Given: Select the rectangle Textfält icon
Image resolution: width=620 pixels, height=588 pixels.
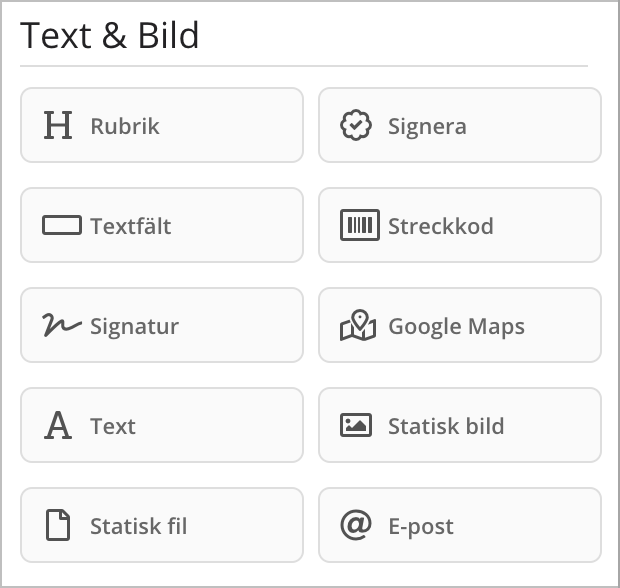Looking at the screenshot, I should point(62,225).
